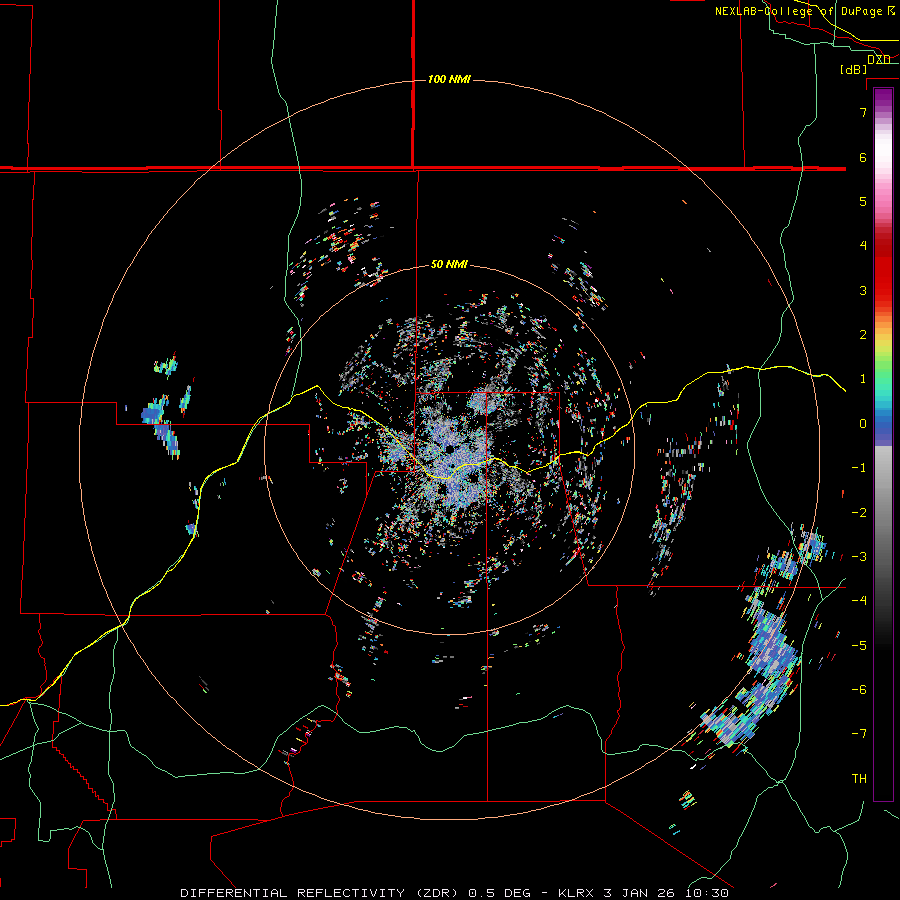This screenshot has height=900, width=900.
Task: Click the "-7" value on the color scale
Action: (x=859, y=734)
